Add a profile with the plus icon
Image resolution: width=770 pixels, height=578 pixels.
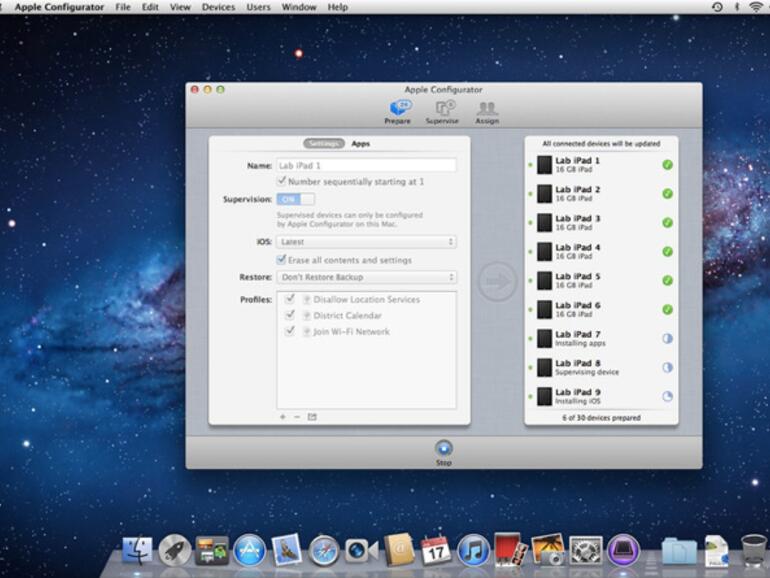(x=282, y=417)
